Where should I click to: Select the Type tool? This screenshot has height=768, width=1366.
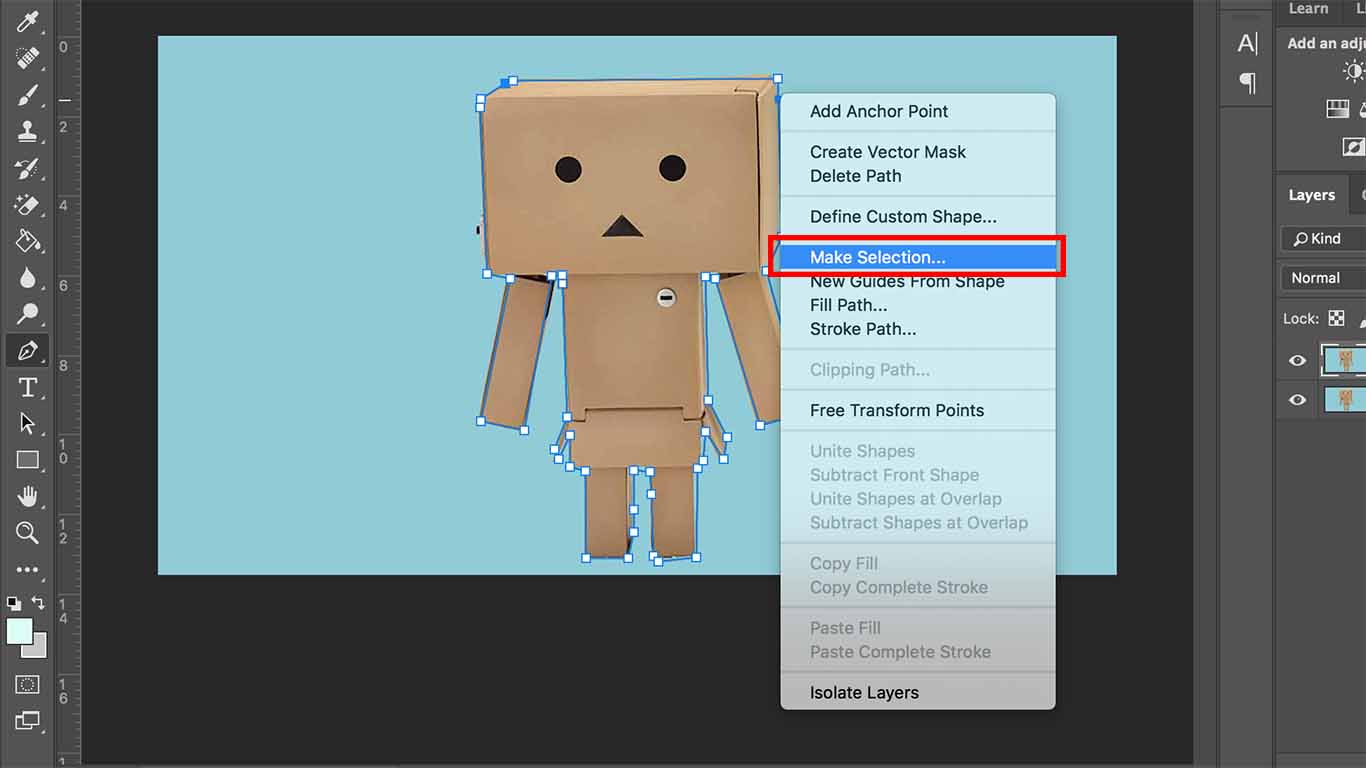click(x=27, y=387)
